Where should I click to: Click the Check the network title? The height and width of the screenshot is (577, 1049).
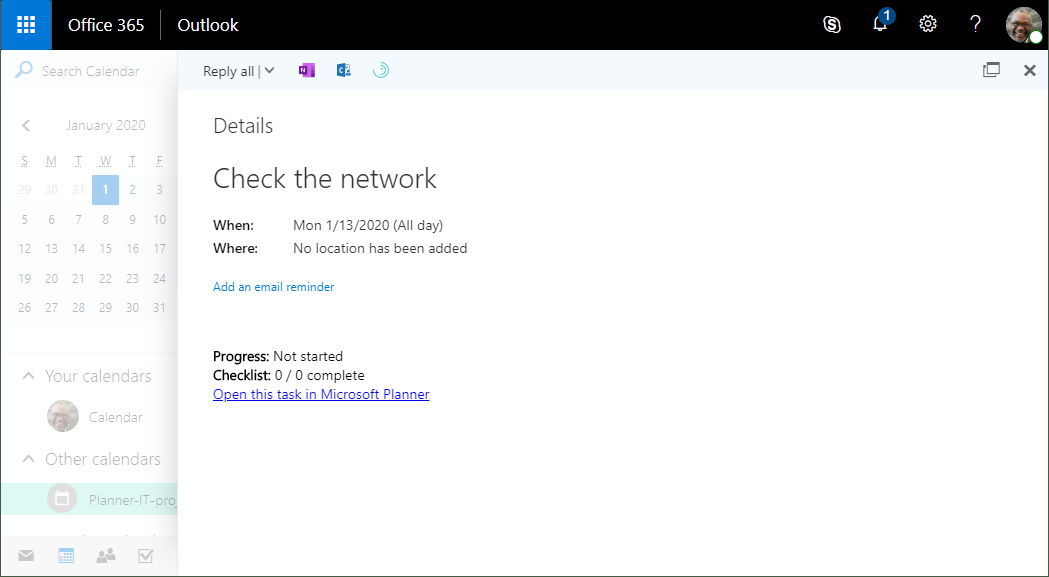pos(325,179)
